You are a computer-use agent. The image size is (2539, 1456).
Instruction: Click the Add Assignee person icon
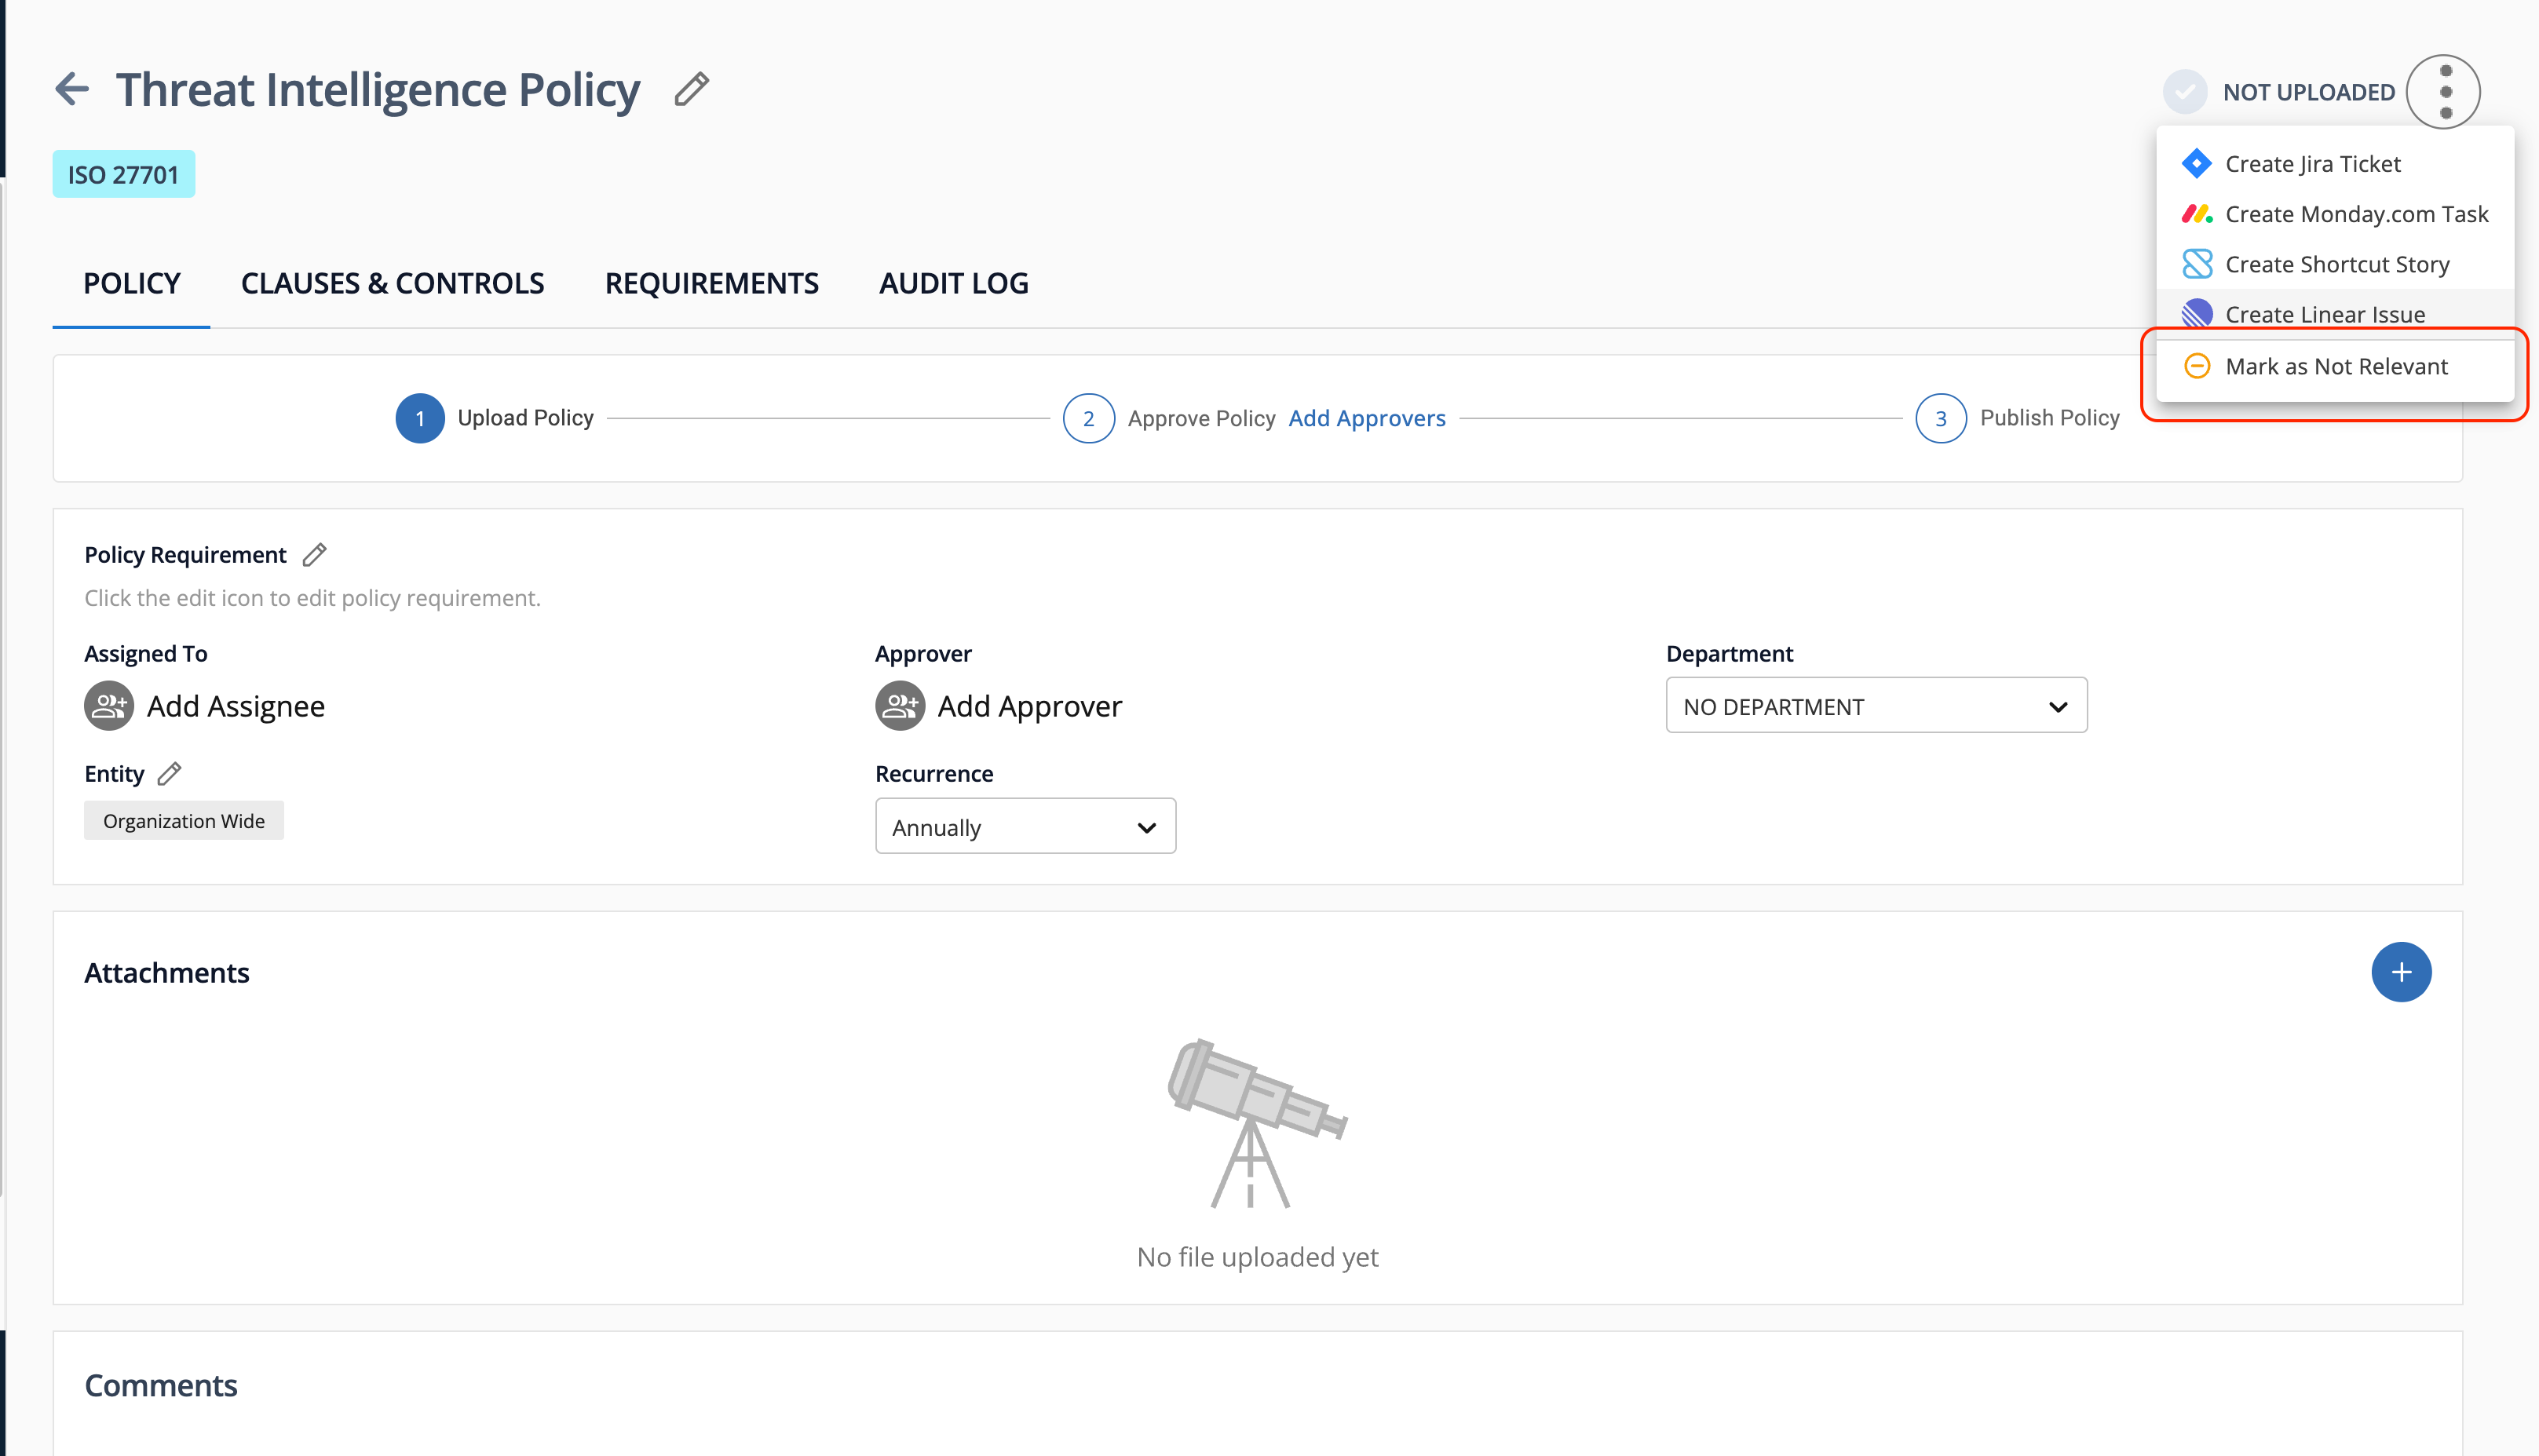pos(109,706)
